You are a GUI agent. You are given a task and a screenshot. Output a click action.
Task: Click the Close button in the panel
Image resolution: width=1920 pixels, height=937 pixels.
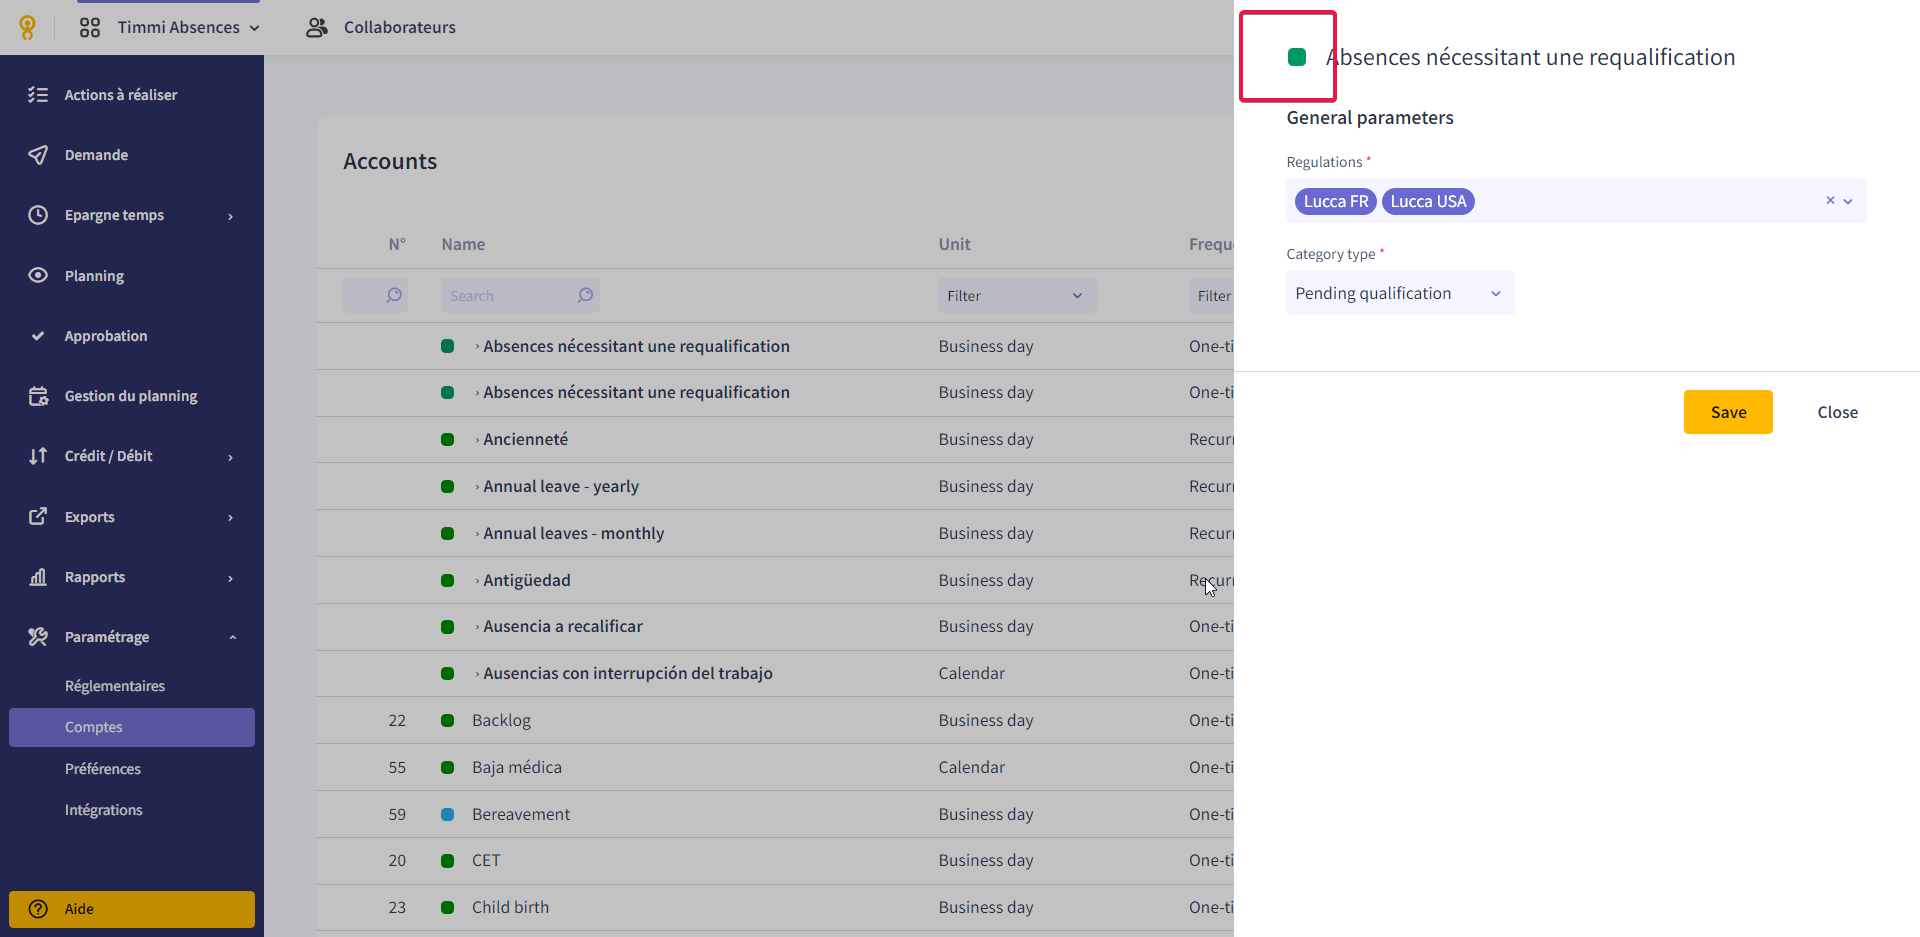pyautogui.click(x=1837, y=412)
